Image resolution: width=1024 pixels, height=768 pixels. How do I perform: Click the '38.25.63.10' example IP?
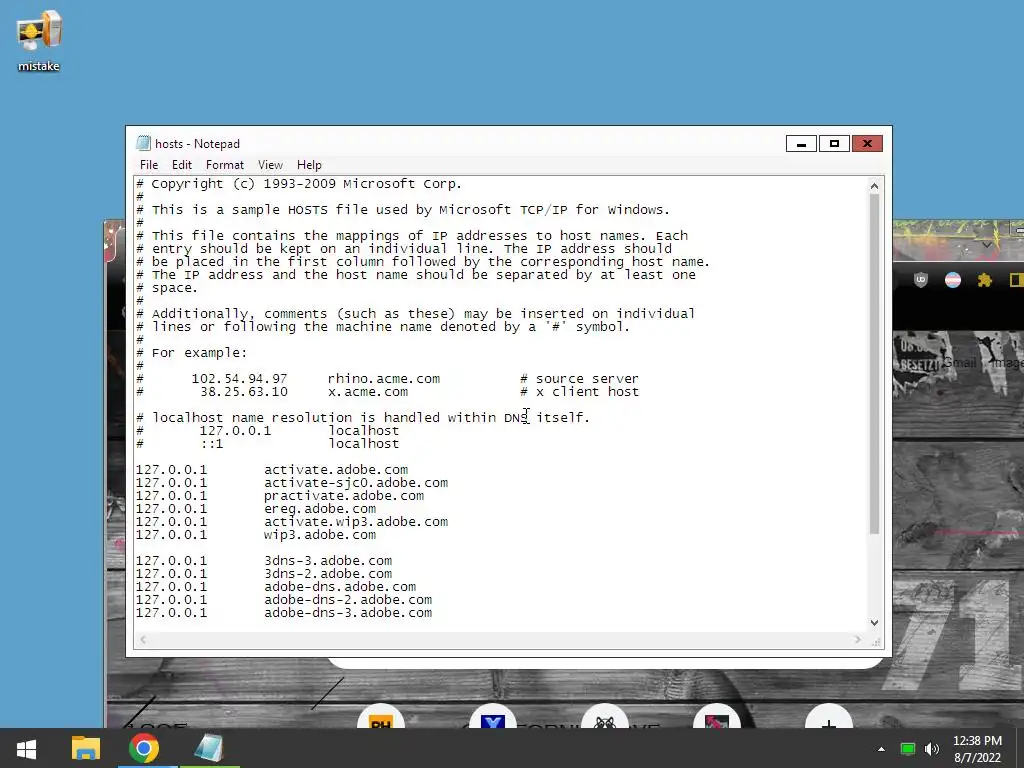pos(244,392)
